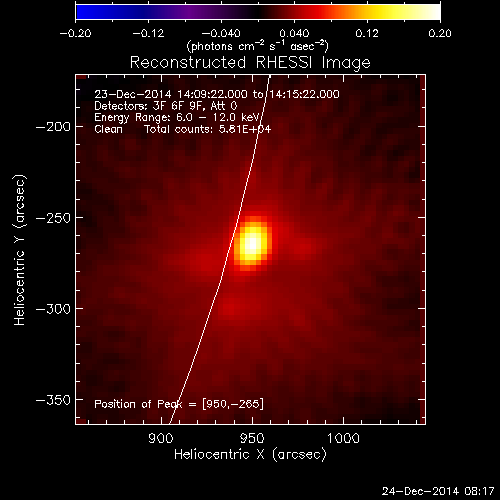Click the 24-Dec-2014 08:17 timestamp

[438, 491]
